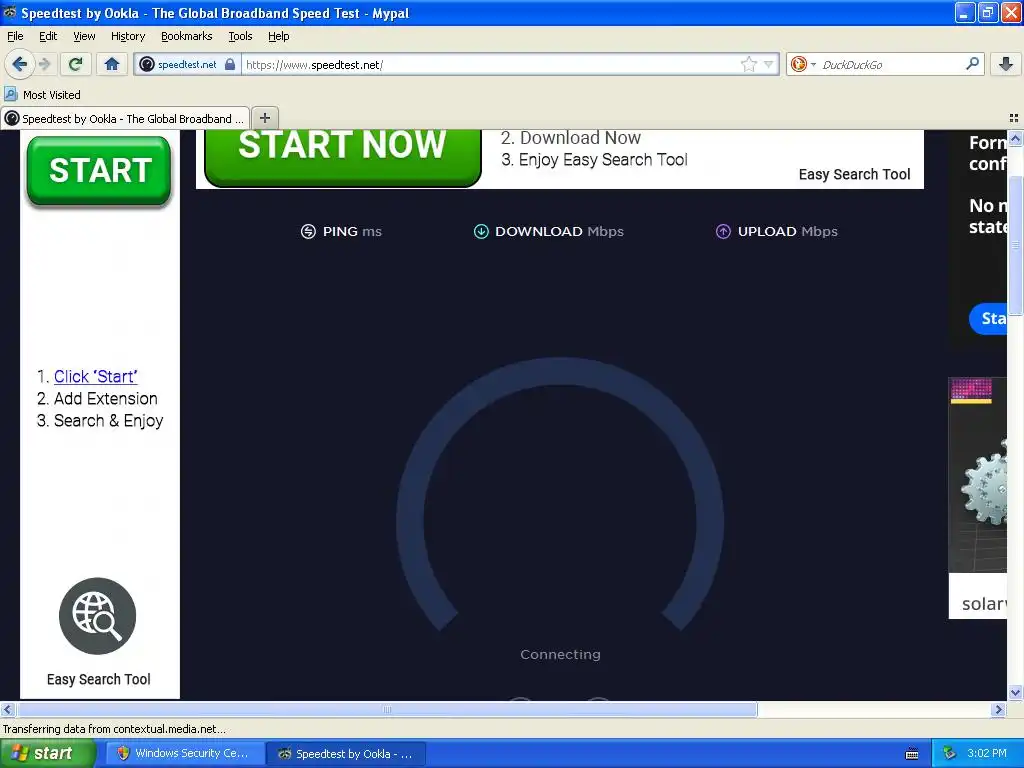Open the URL history dropdown arrow
Screen dimensions: 1024x768
[769, 64]
